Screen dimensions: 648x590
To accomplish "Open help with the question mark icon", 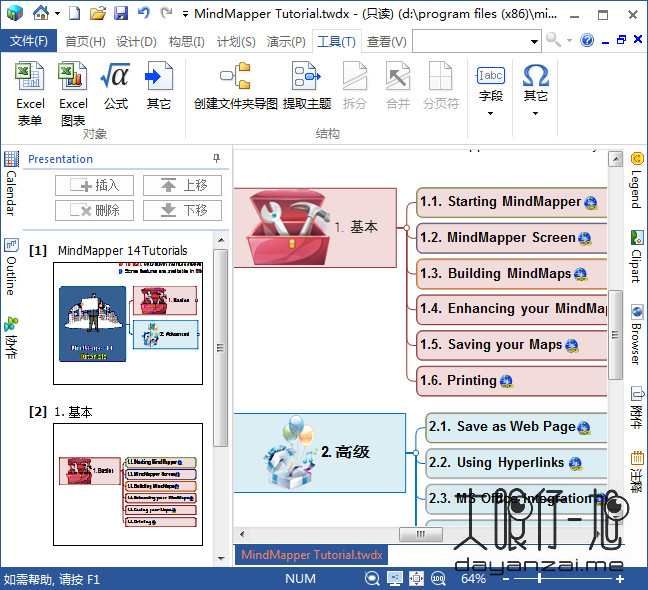I will [x=587, y=40].
